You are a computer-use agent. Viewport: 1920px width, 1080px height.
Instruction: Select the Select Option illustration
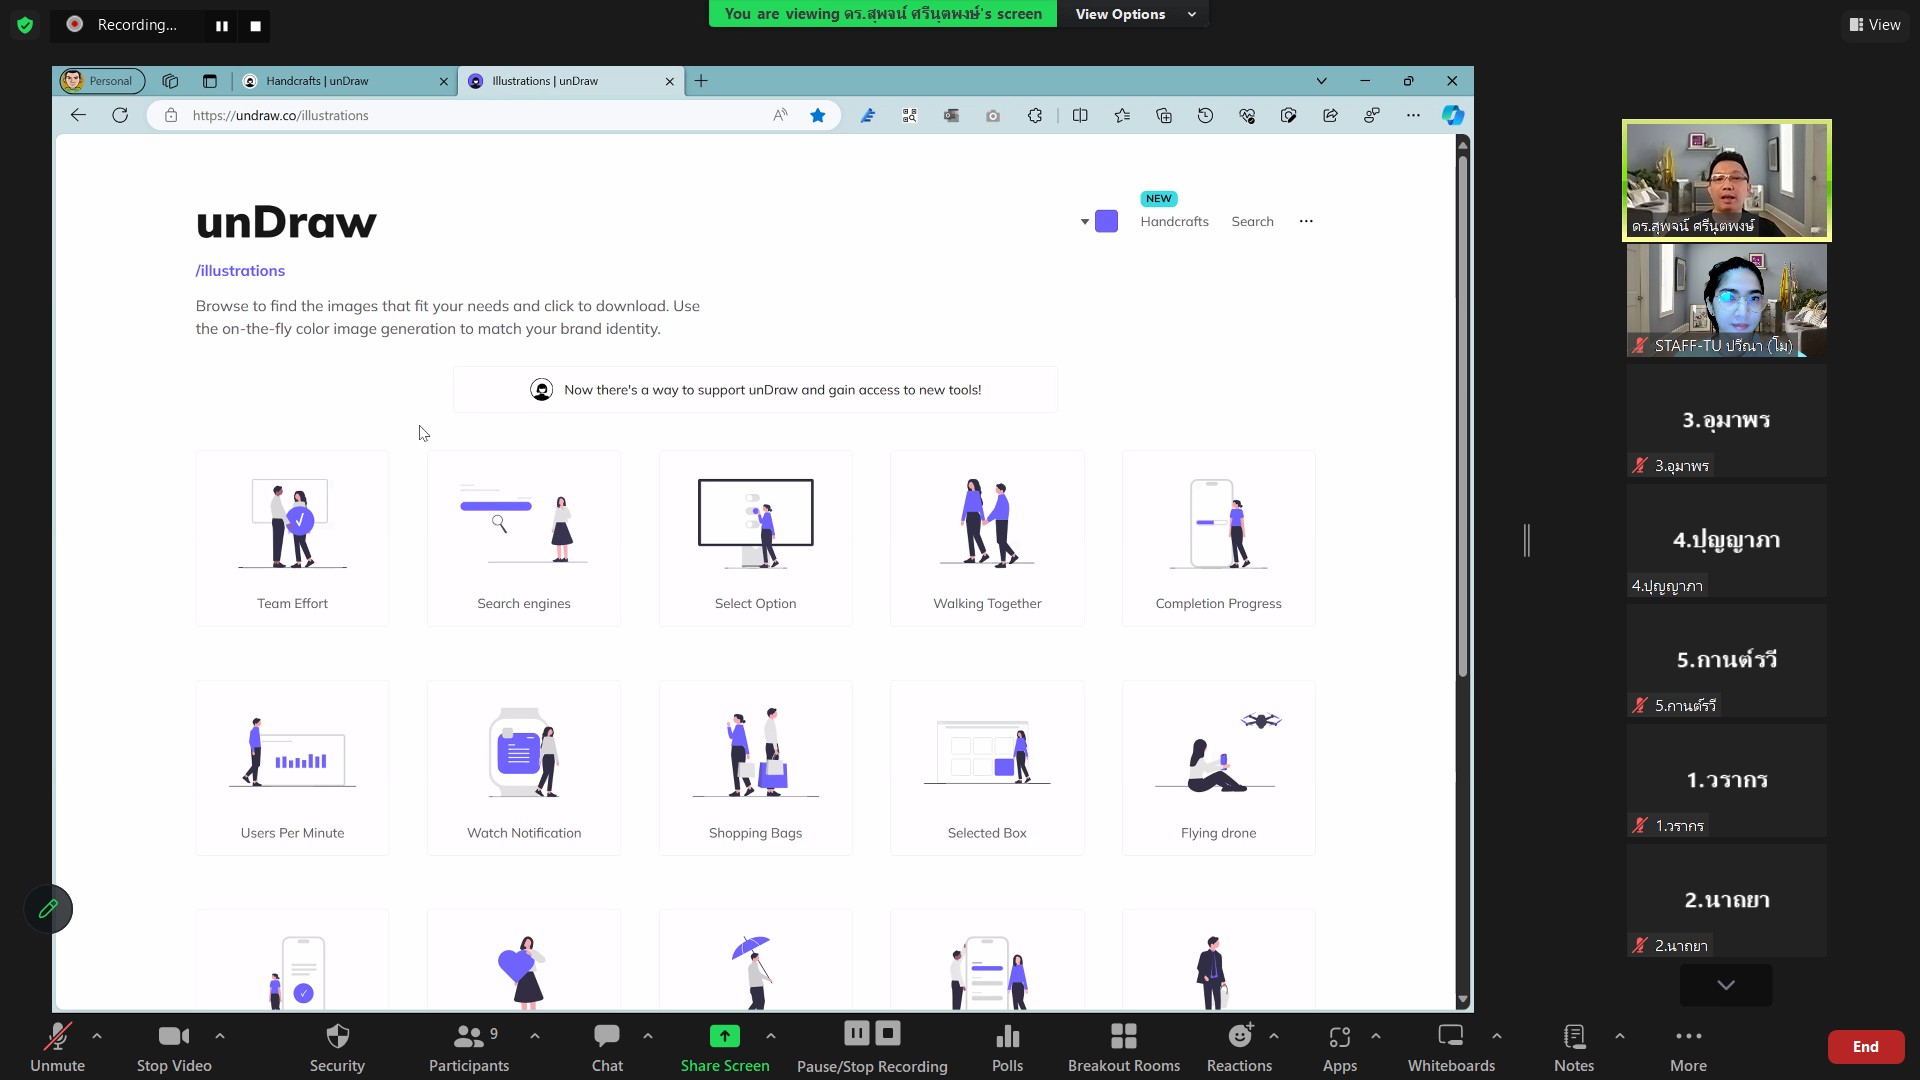[755, 538]
